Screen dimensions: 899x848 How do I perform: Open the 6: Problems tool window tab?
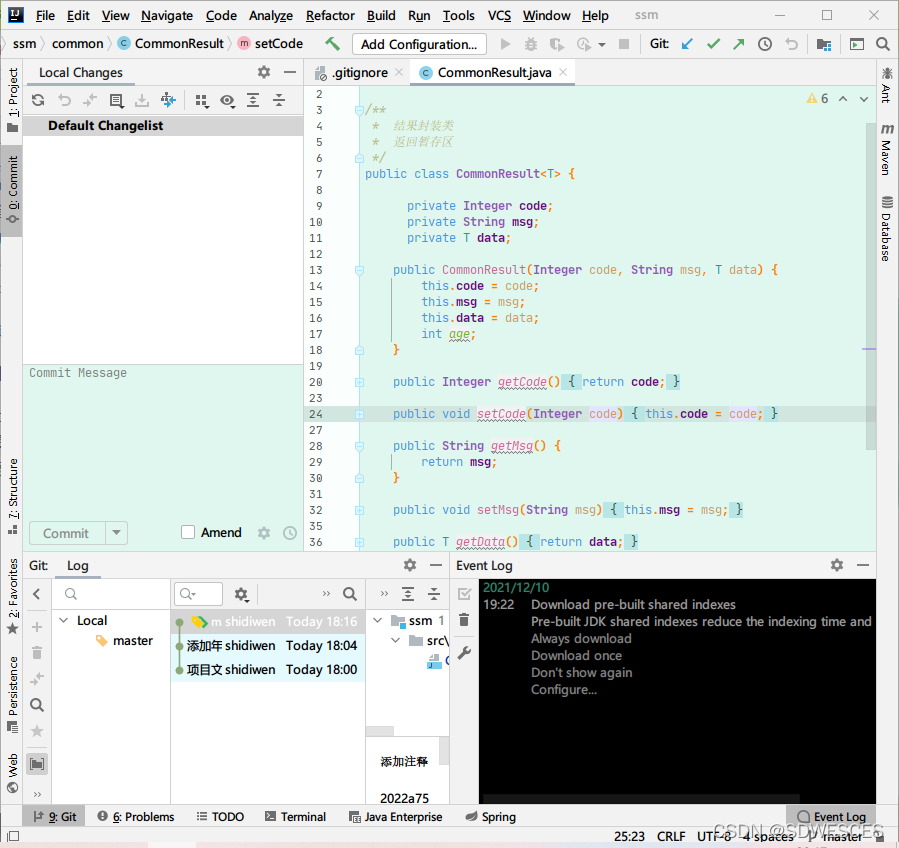tap(136, 816)
